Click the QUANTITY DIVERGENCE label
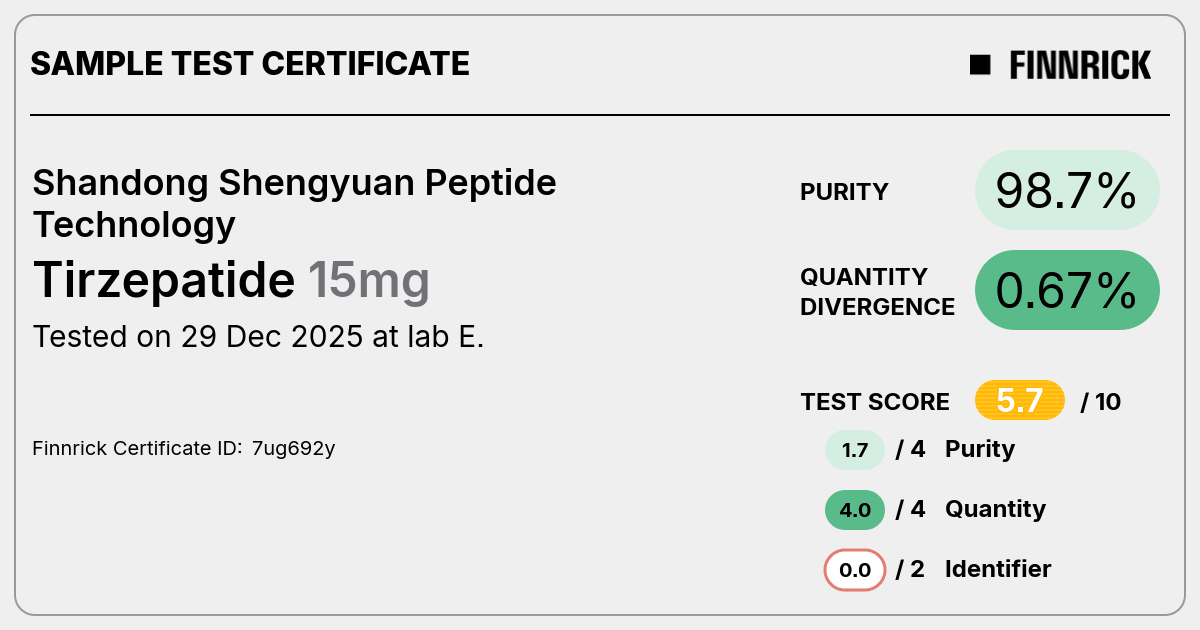 [x=877, y=291]
